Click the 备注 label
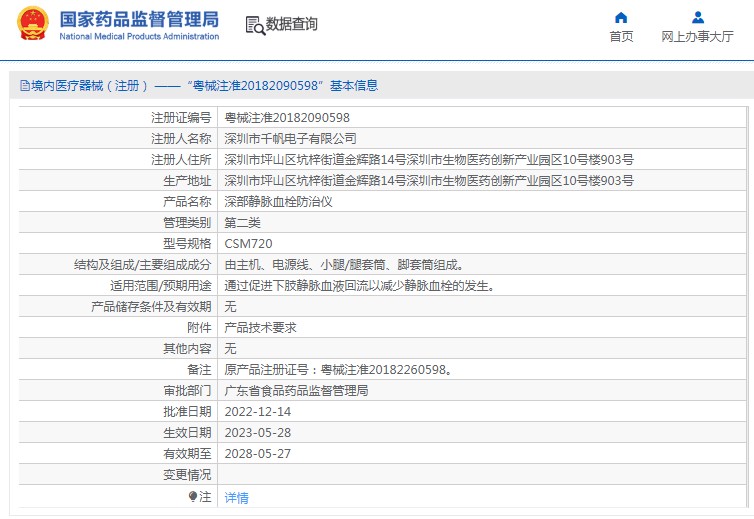754x519 pixels. 200,370
